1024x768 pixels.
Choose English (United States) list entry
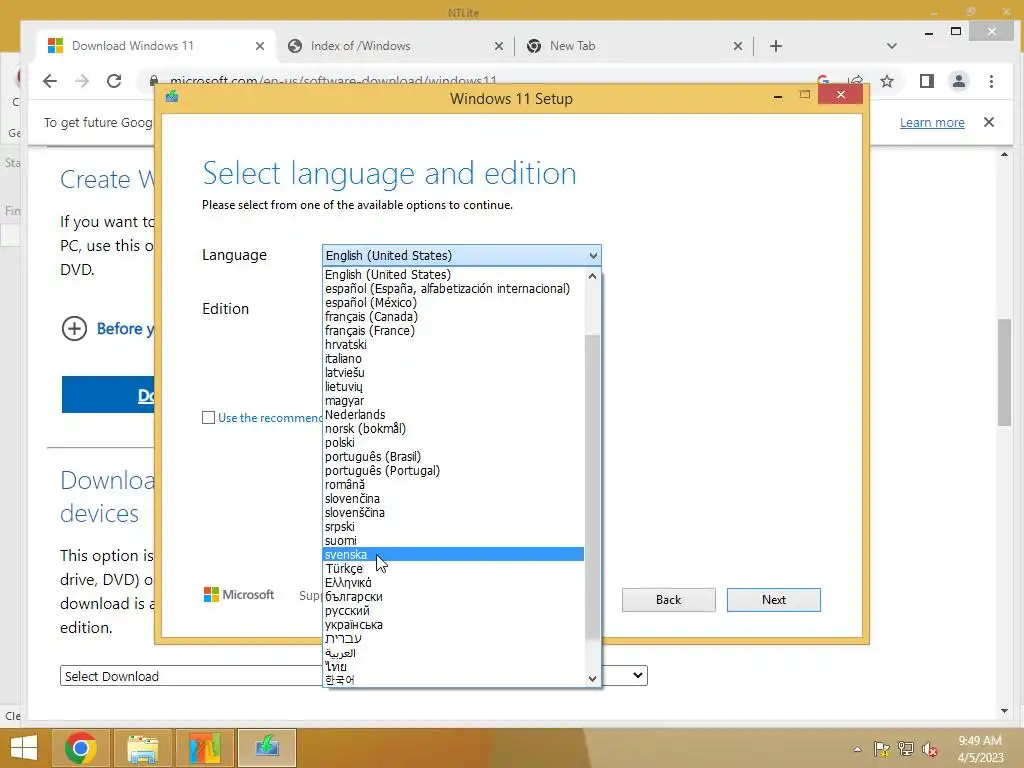click(454, 275)
